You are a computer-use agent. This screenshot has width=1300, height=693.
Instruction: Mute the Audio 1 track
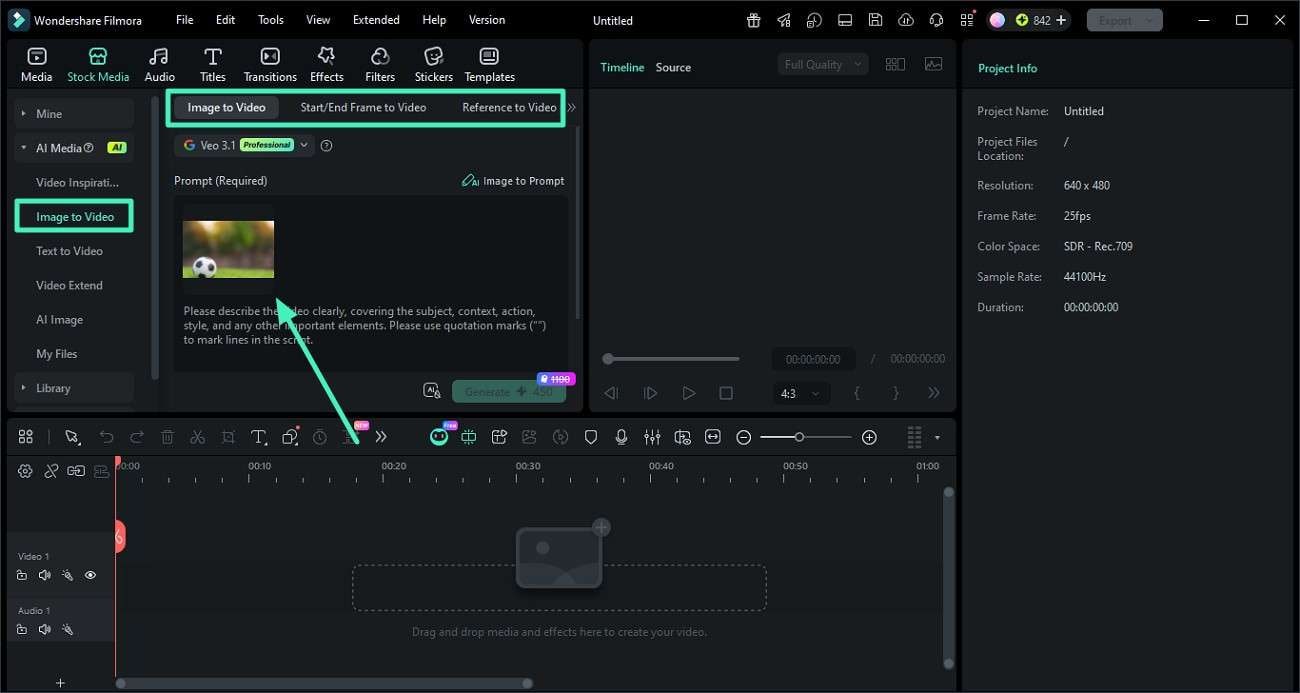point(44,629)
